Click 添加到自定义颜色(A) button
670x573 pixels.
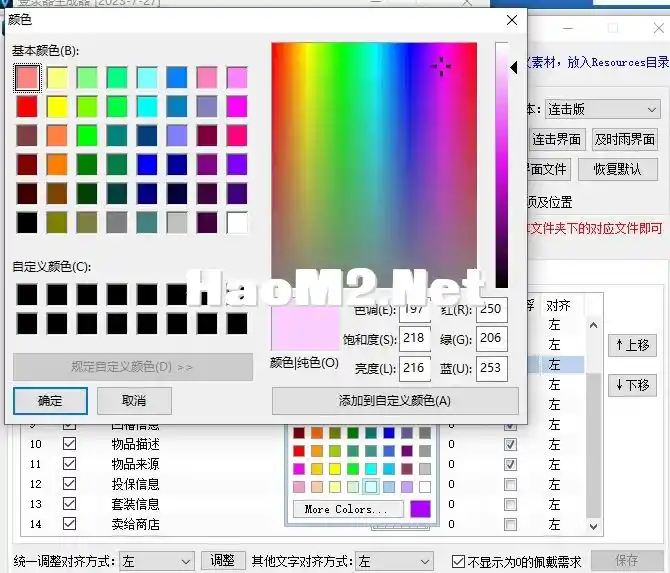point(395,401)
